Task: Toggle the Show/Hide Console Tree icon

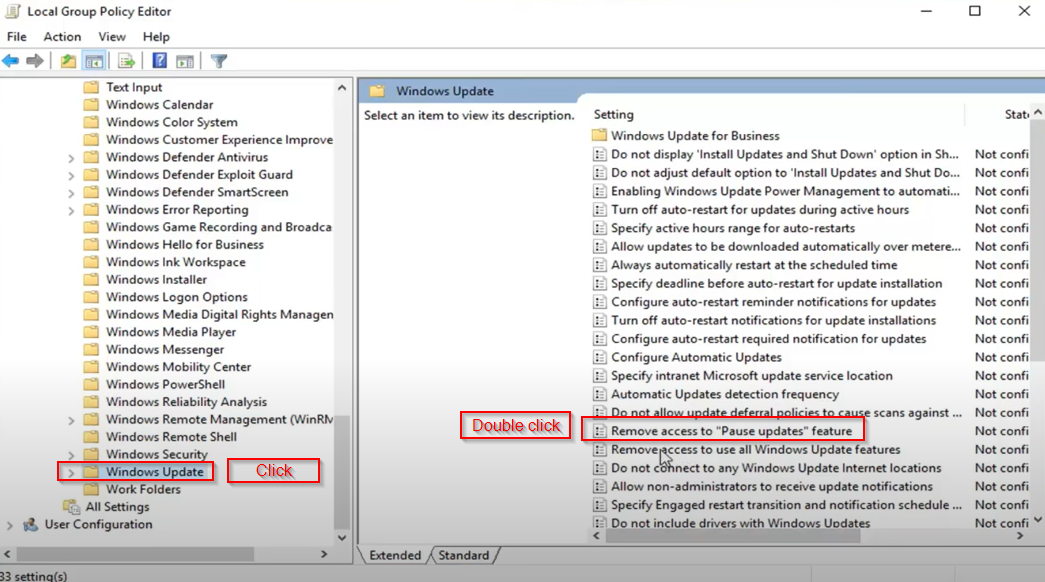Action: pyautogui.click(x=94, y=61)
